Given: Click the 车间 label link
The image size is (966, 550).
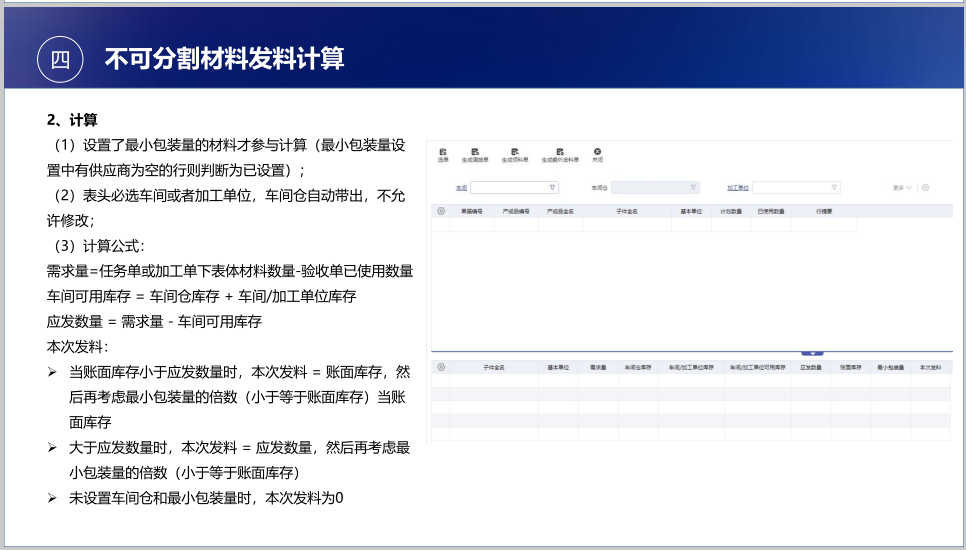Looking at the screenshot, I should [x=461, y=187].
